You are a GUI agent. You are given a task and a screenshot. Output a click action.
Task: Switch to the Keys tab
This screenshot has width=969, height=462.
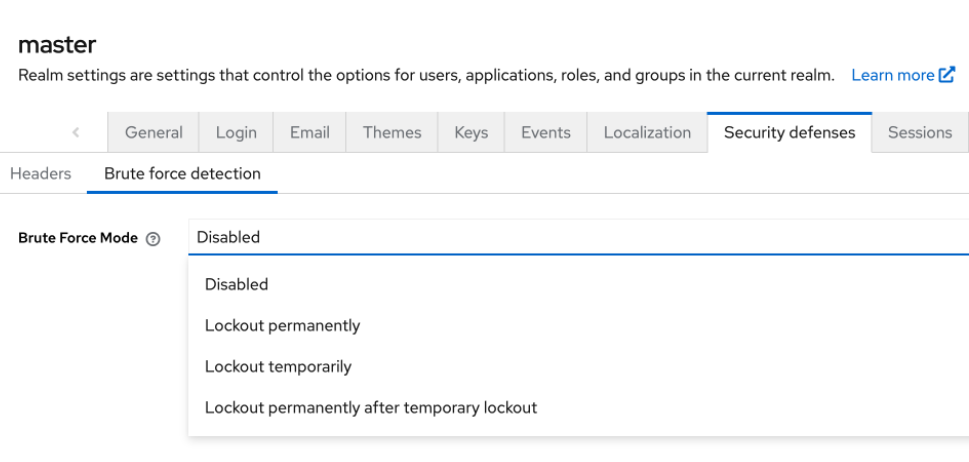pos(471,132)
